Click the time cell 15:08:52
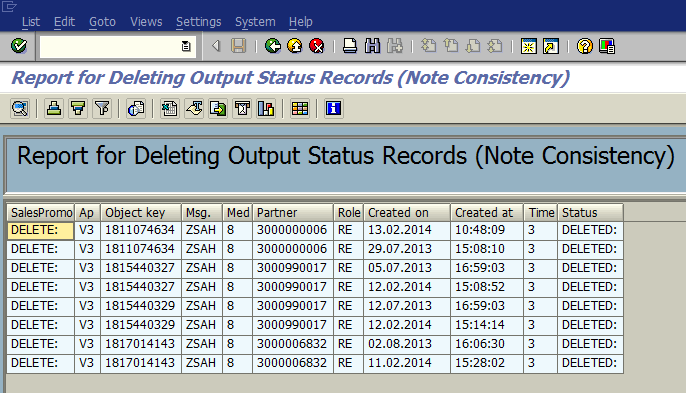 487,287
